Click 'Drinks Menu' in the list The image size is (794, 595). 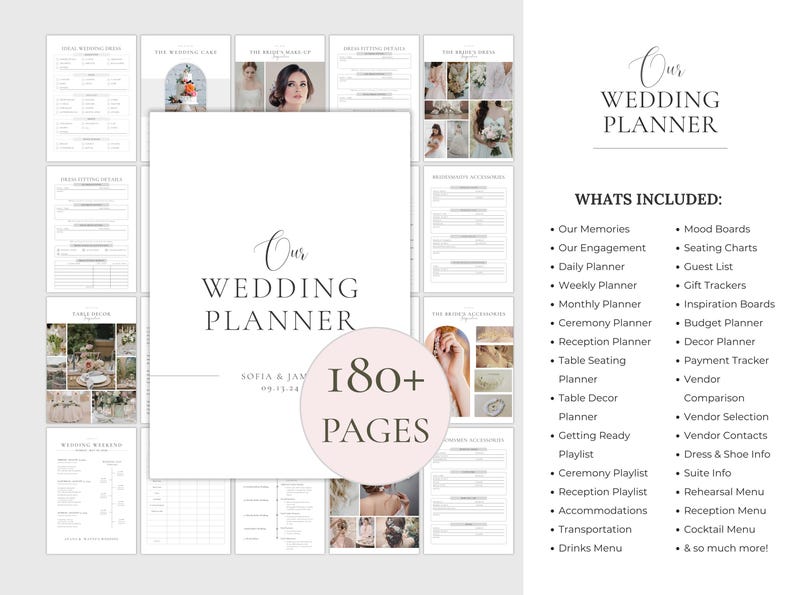point(590,548)
